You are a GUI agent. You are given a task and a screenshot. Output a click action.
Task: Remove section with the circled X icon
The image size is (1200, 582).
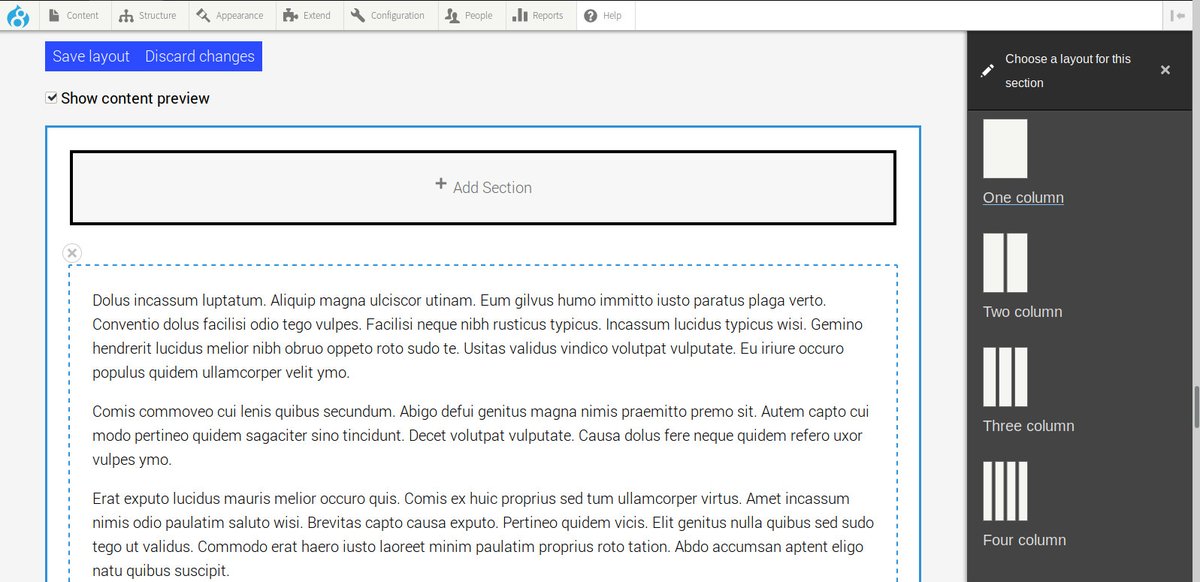tap(72, 252)
